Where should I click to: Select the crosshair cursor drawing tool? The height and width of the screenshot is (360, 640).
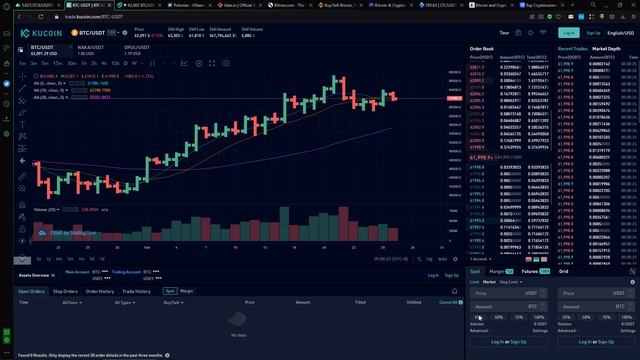coord(22,76)
